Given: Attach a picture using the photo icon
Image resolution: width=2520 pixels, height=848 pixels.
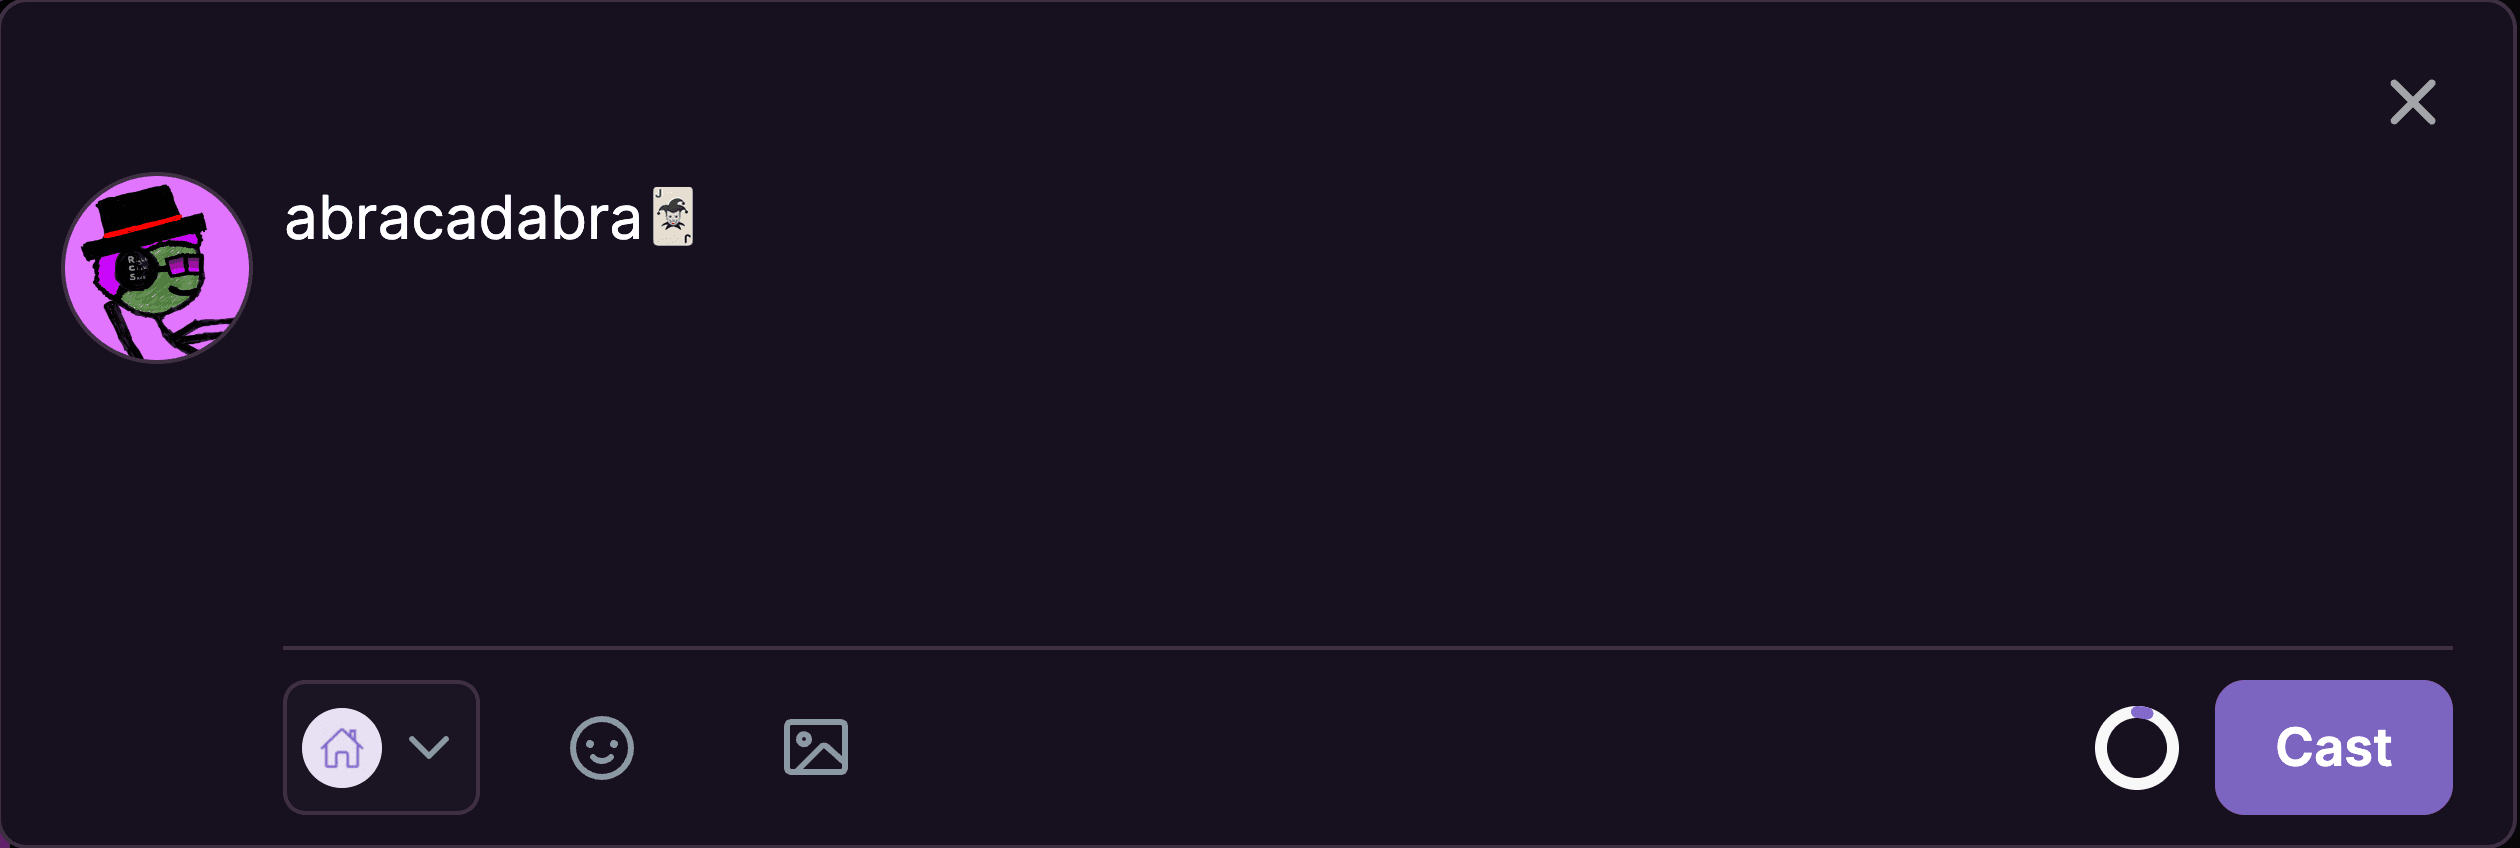Looking at the screenshot, I should pyautogui.click(x=815, y=747).
